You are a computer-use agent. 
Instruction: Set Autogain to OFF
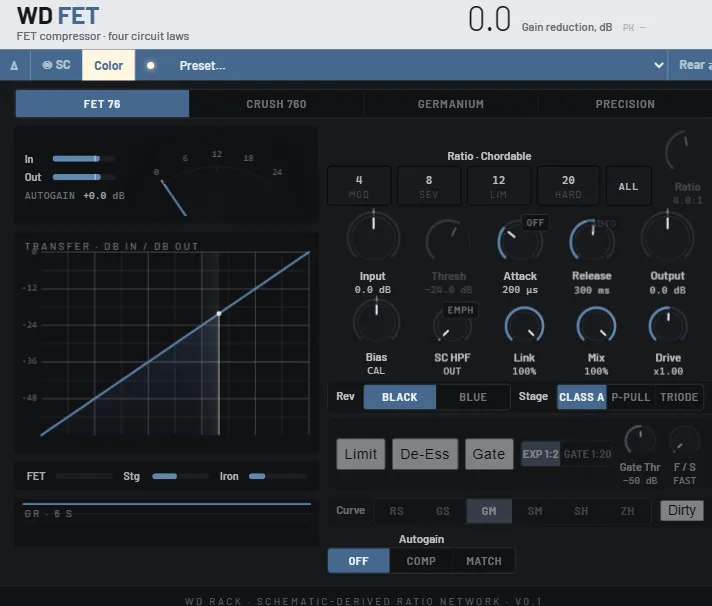pos(359,561)
